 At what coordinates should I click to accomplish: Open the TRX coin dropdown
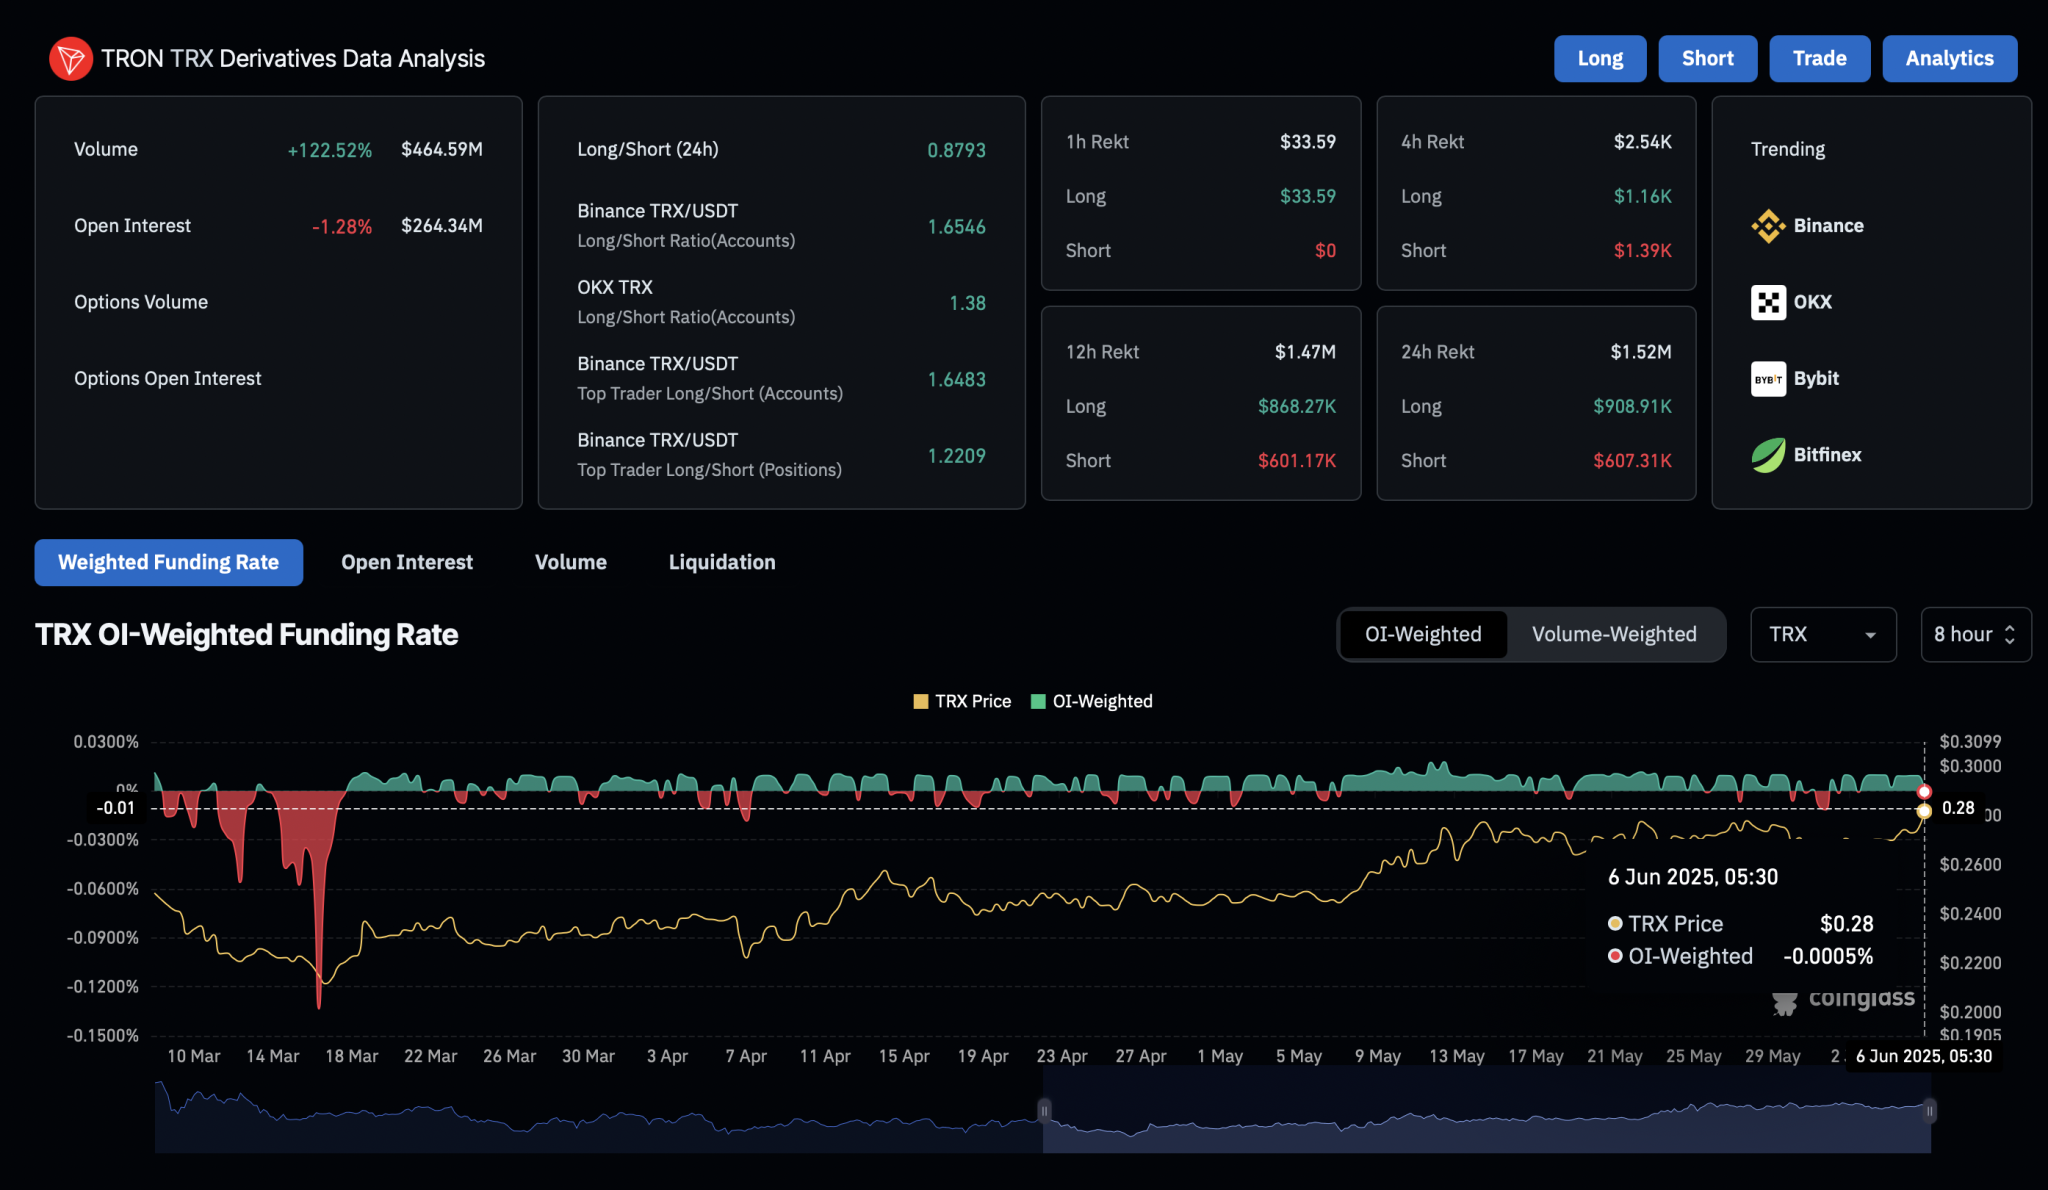pos(1822,635)
